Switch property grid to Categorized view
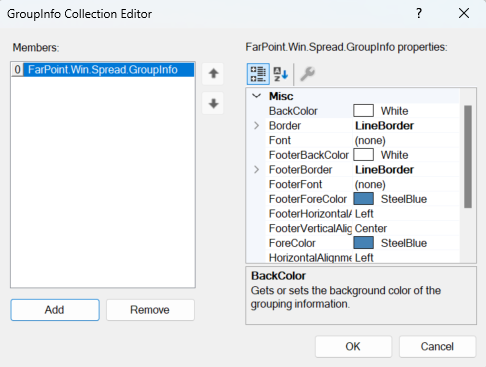The image size is (486, 367). click(x=258, y=74)
